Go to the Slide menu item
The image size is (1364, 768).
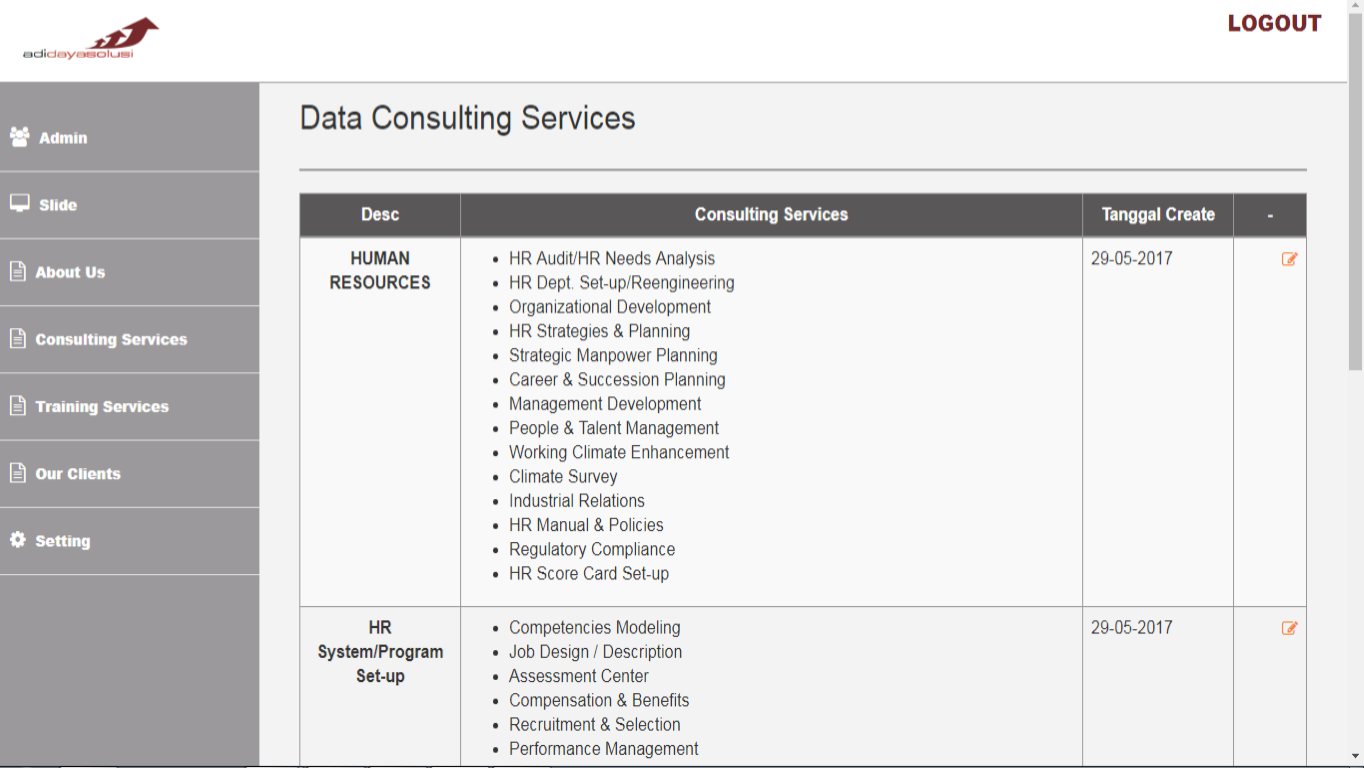58,205
